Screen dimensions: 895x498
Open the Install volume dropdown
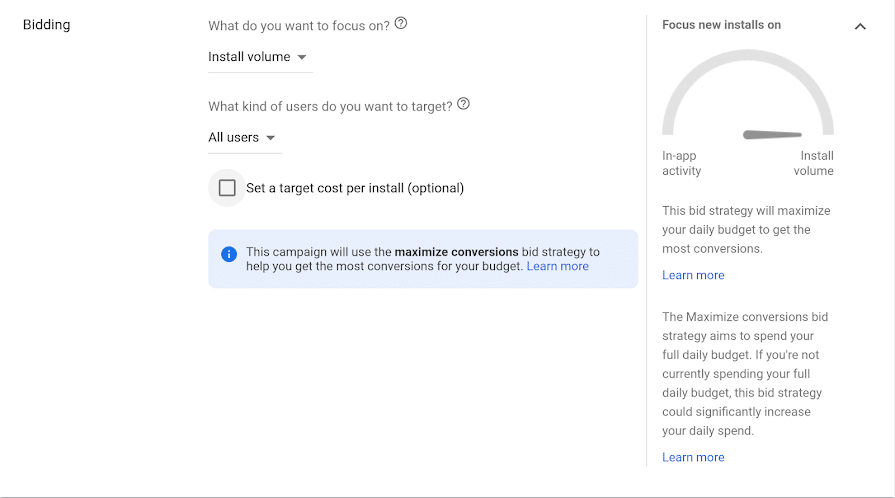[x=258, y=57]
